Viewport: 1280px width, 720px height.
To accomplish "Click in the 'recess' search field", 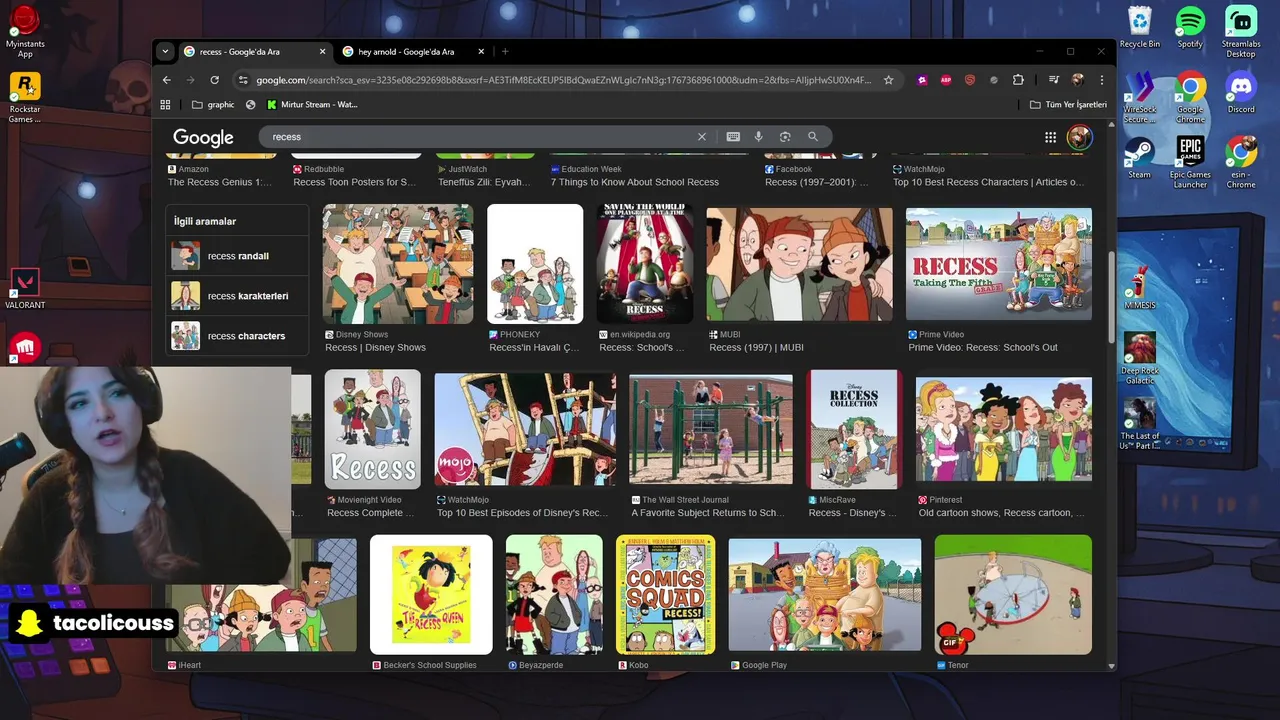I will click(x=480, y=137).
